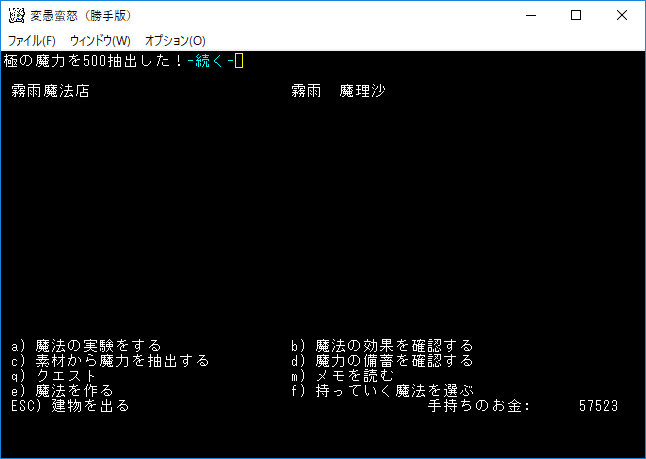The height and width of the screenshot is (459, 646).
Task: Click the 手持ちのお金 amount 57523
Action: (599, 405)
